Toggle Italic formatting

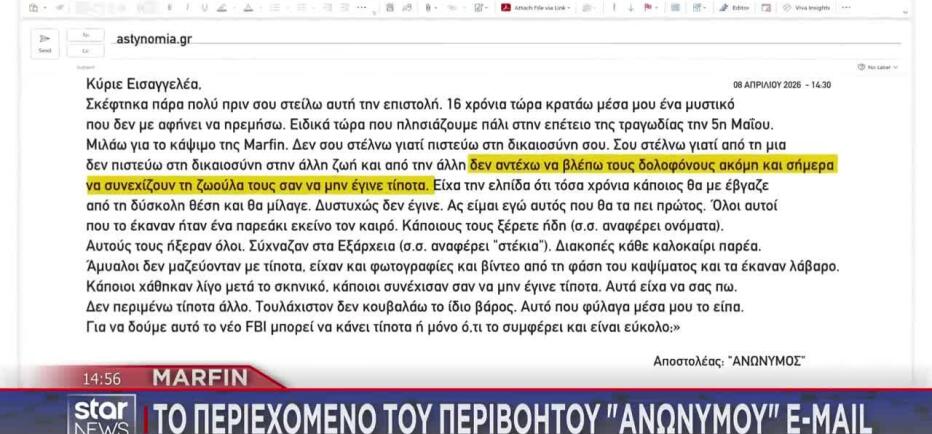coord(187,8)
